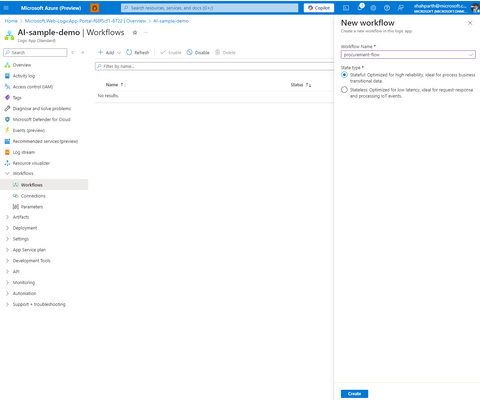Click the Disable workflow toolbar item
The height and width of the screenshot is (400, 480).
click(x=198, y=52)
